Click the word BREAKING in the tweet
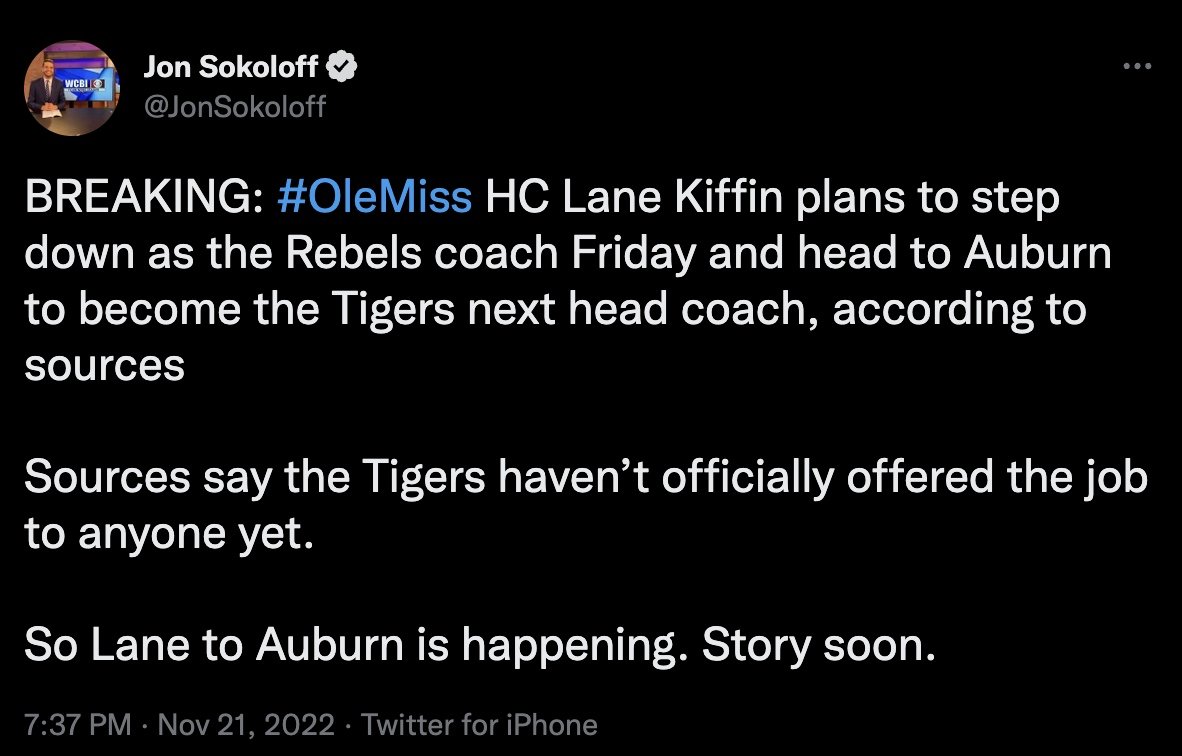This screenshot has width=1182, height=756. 141,198
